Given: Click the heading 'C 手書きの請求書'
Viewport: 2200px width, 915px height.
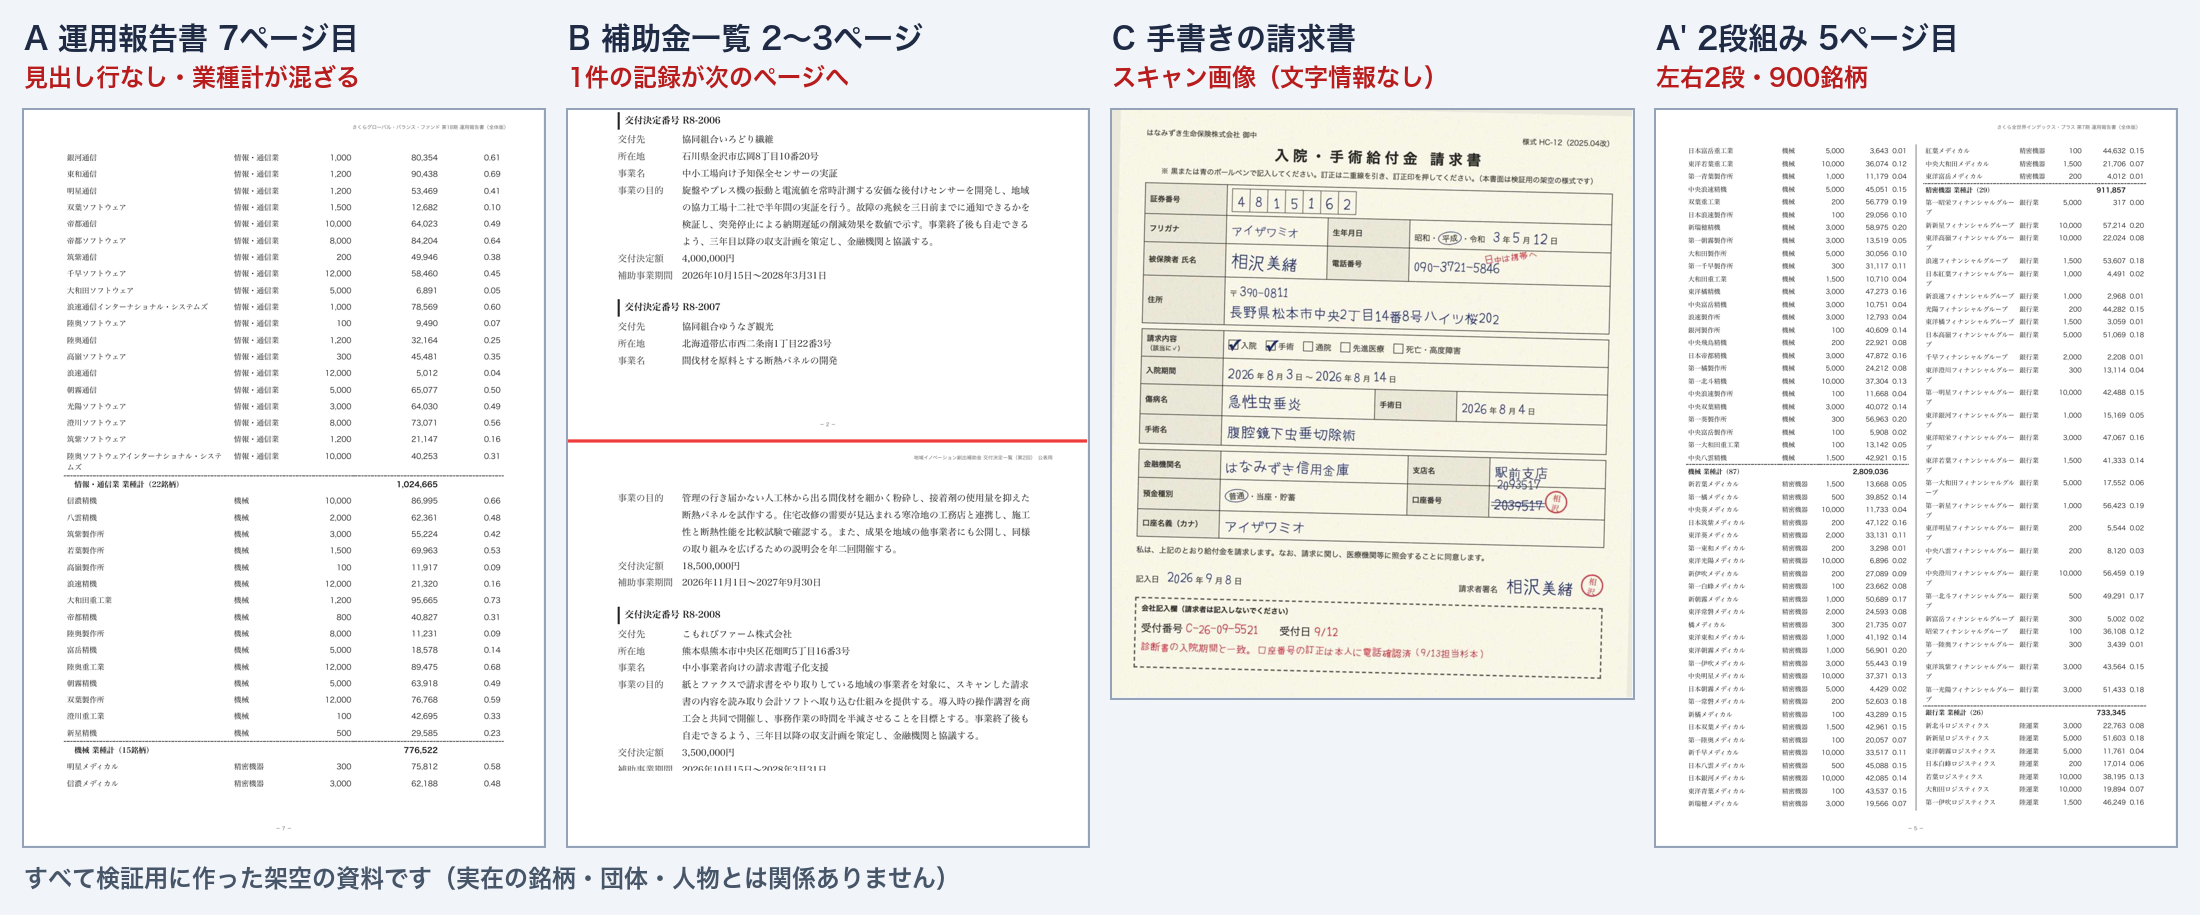Looking at the screenshot, I should click(x=1234, y=38).
